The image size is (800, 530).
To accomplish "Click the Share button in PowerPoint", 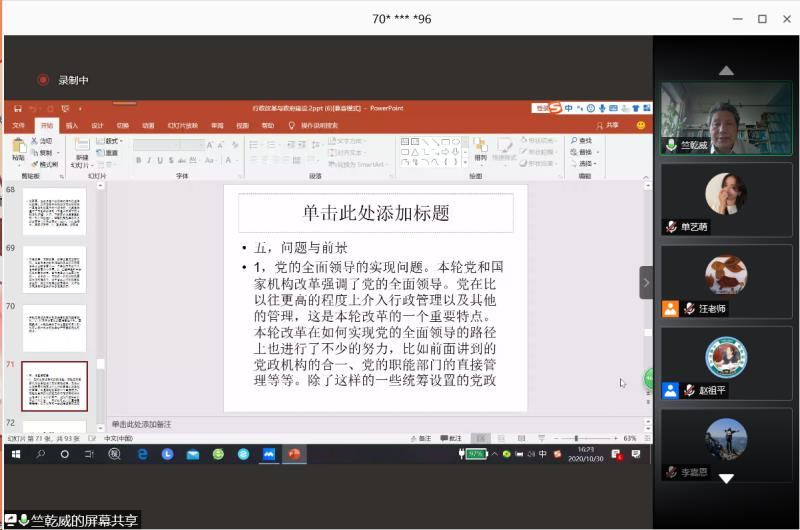I will coord(607,126).
